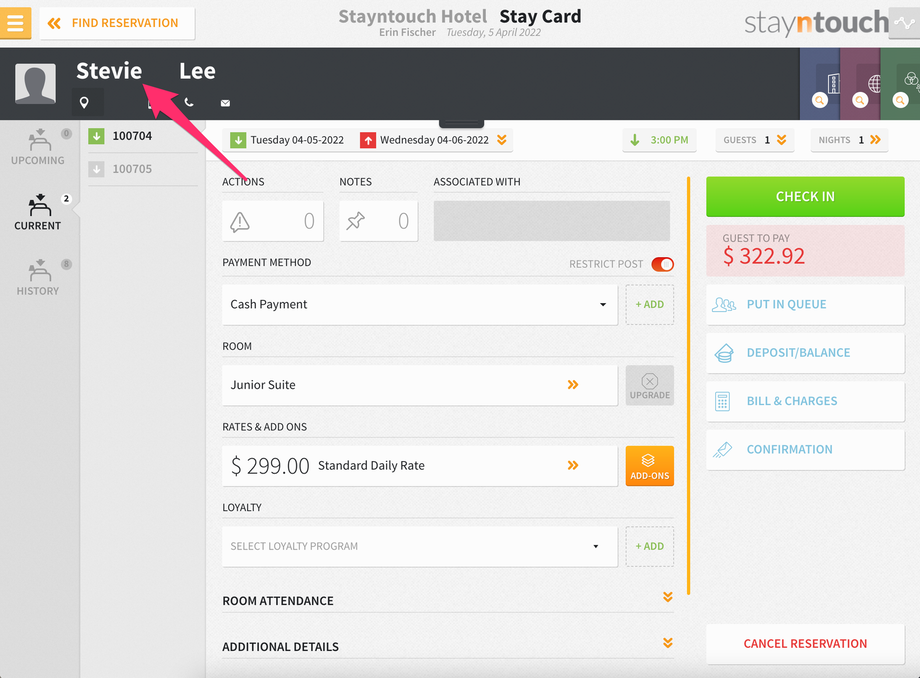Click Cancel Reservation
The image size is (920, 678).
pyautogui.click(x=805, y=643)
